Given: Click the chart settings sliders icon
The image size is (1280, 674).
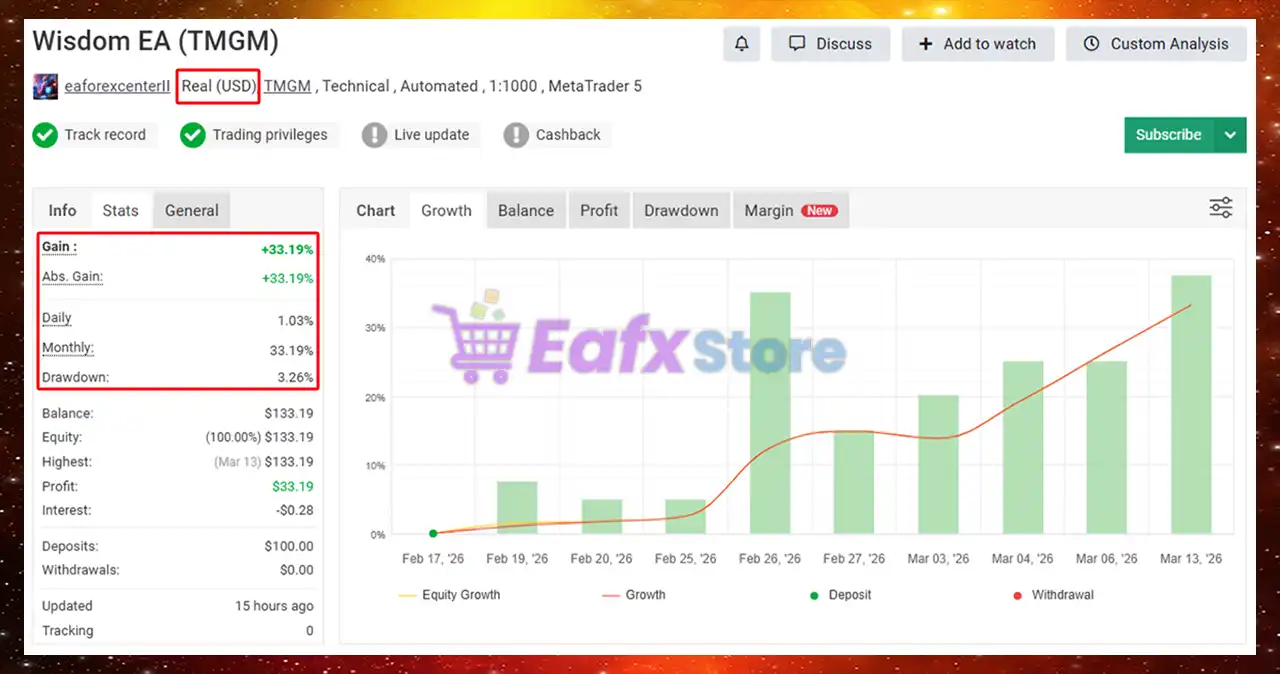Looking at the screenshot, I should 1220,208.
